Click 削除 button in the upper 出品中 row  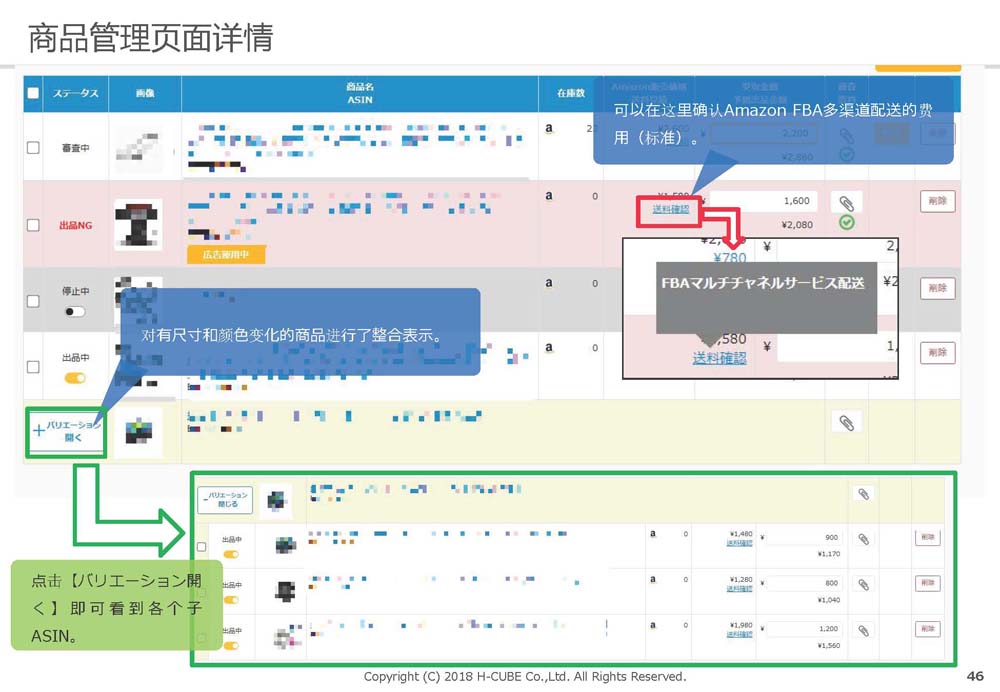937,353
